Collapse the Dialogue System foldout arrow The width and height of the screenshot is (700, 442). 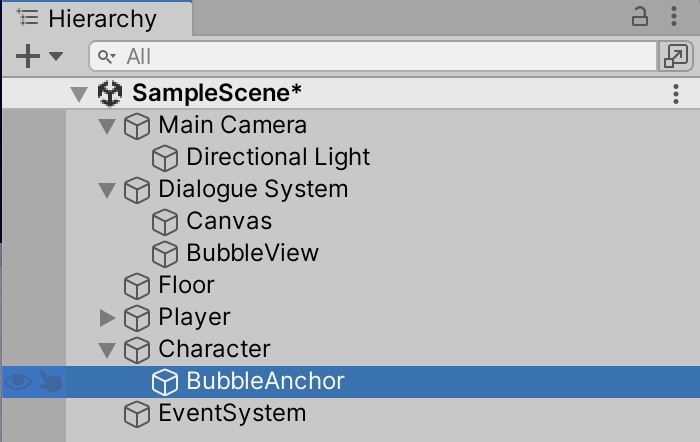(108, 190)
